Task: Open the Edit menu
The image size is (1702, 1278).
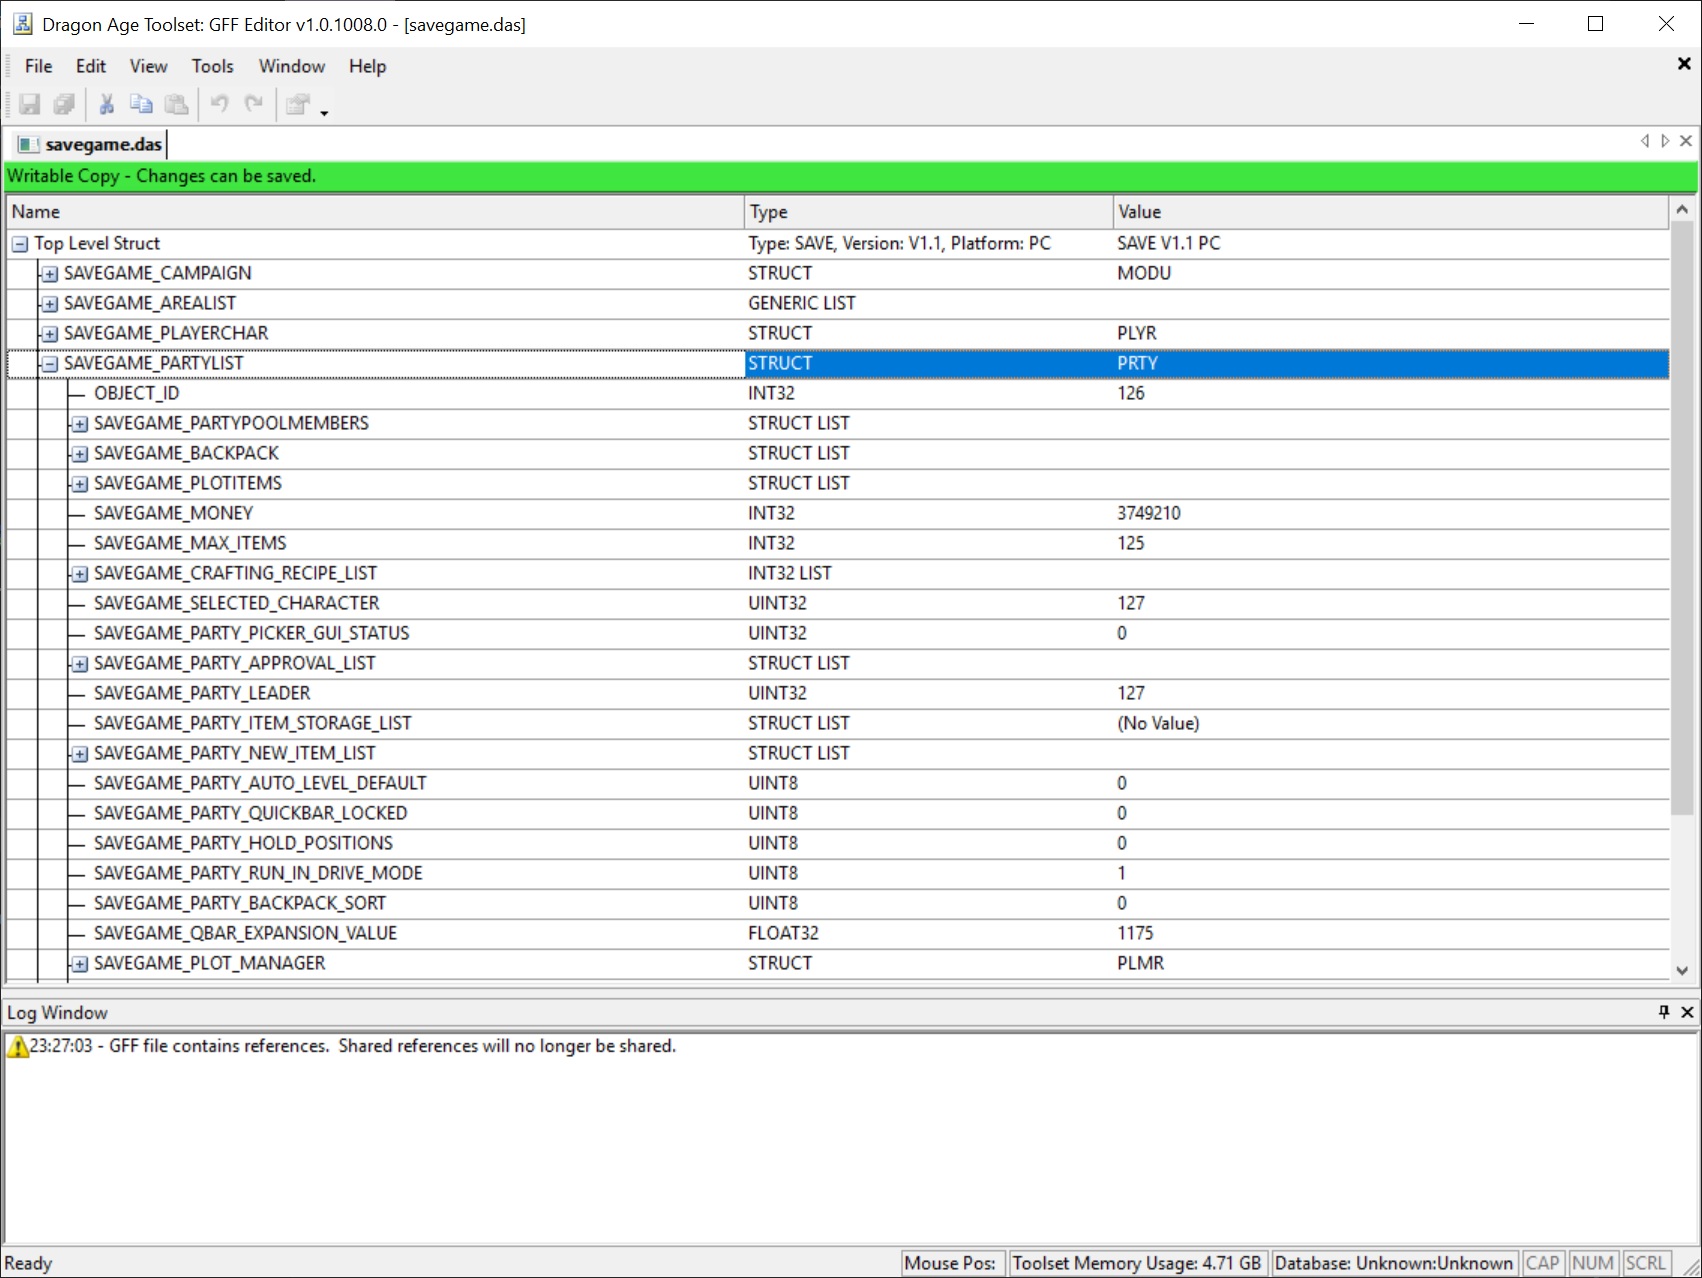Action: [x=90, y=66]
